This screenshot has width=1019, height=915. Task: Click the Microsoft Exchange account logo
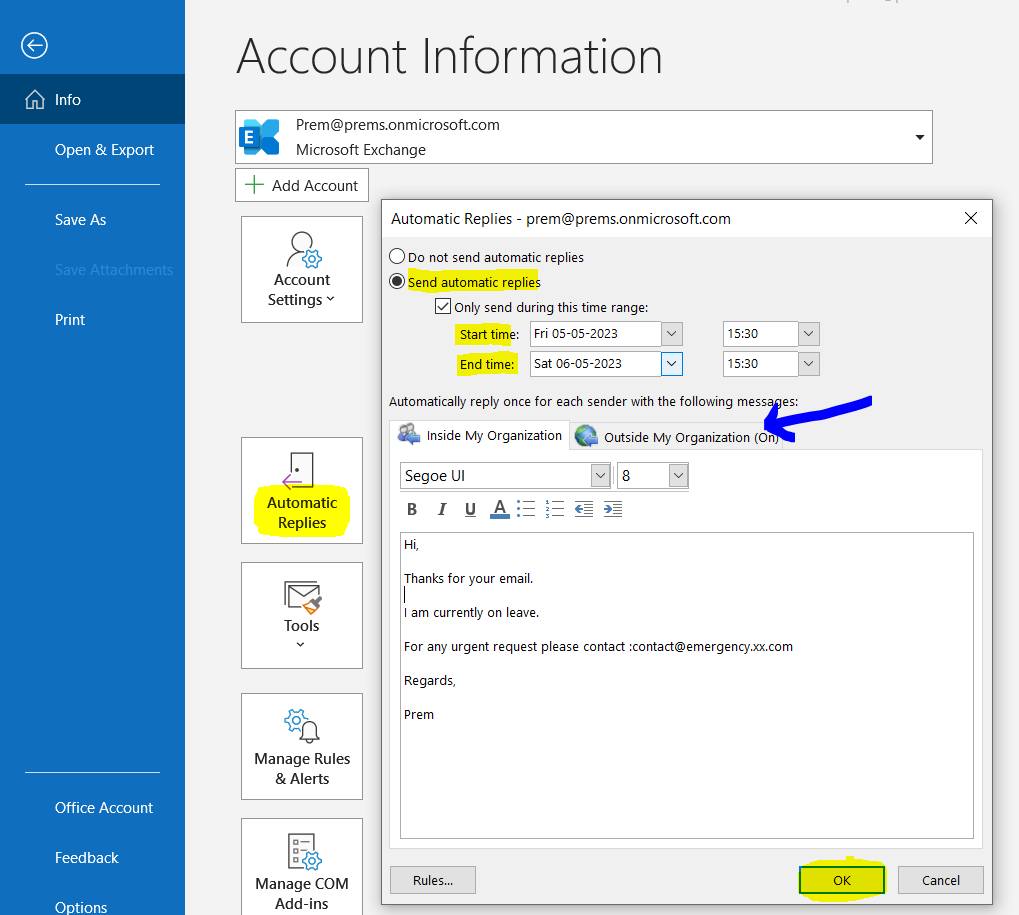coord(259,137)
